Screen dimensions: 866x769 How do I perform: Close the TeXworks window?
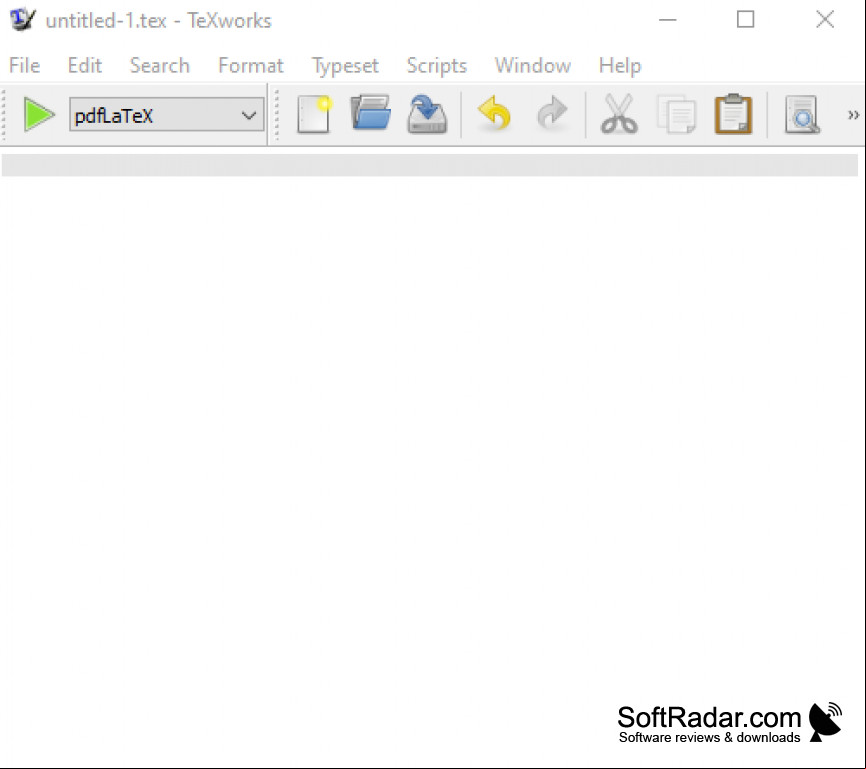click(x=825, y=20)
